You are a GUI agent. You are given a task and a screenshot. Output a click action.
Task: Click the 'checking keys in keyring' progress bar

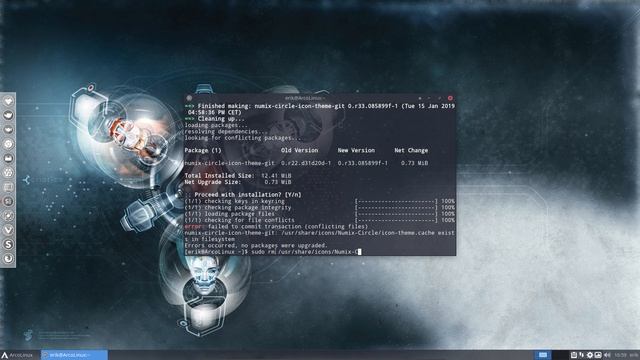pyautogui.click(x=396, y=201)
